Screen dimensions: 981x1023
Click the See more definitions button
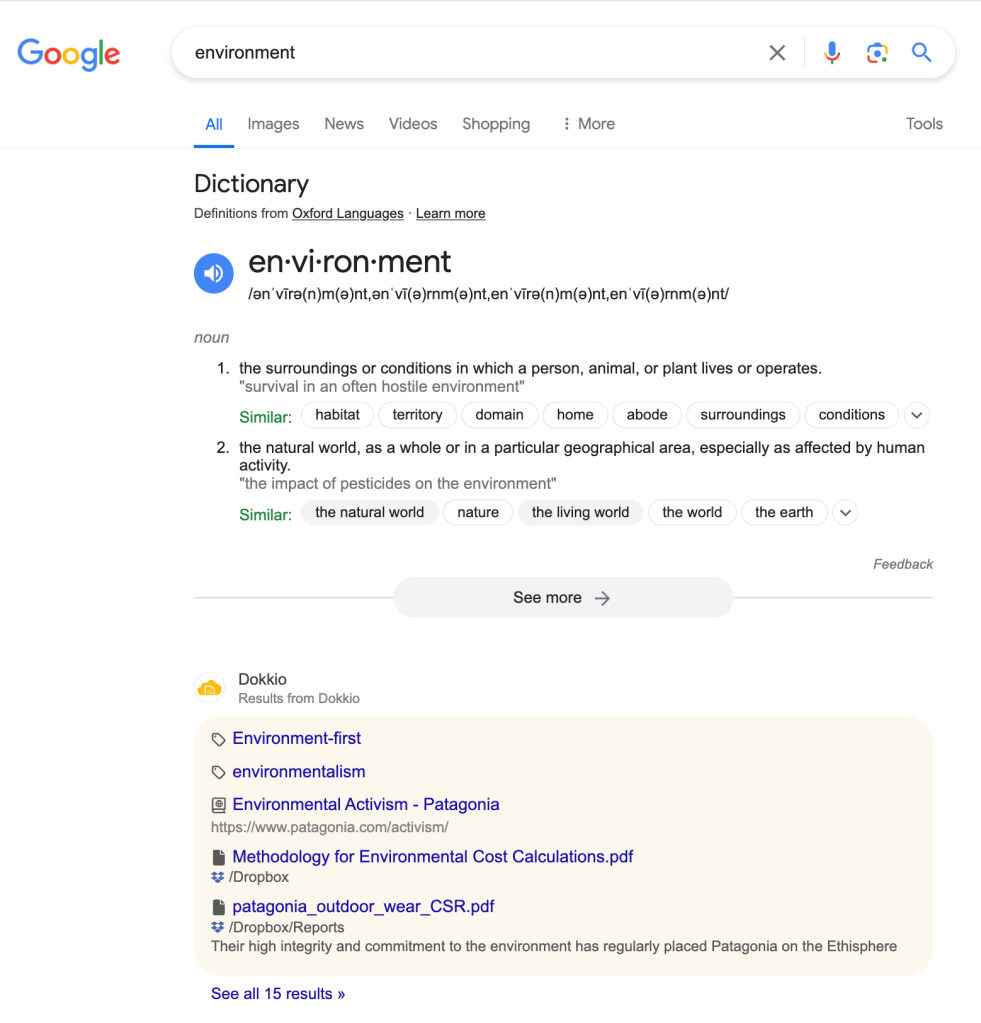[x=563, y=598]
